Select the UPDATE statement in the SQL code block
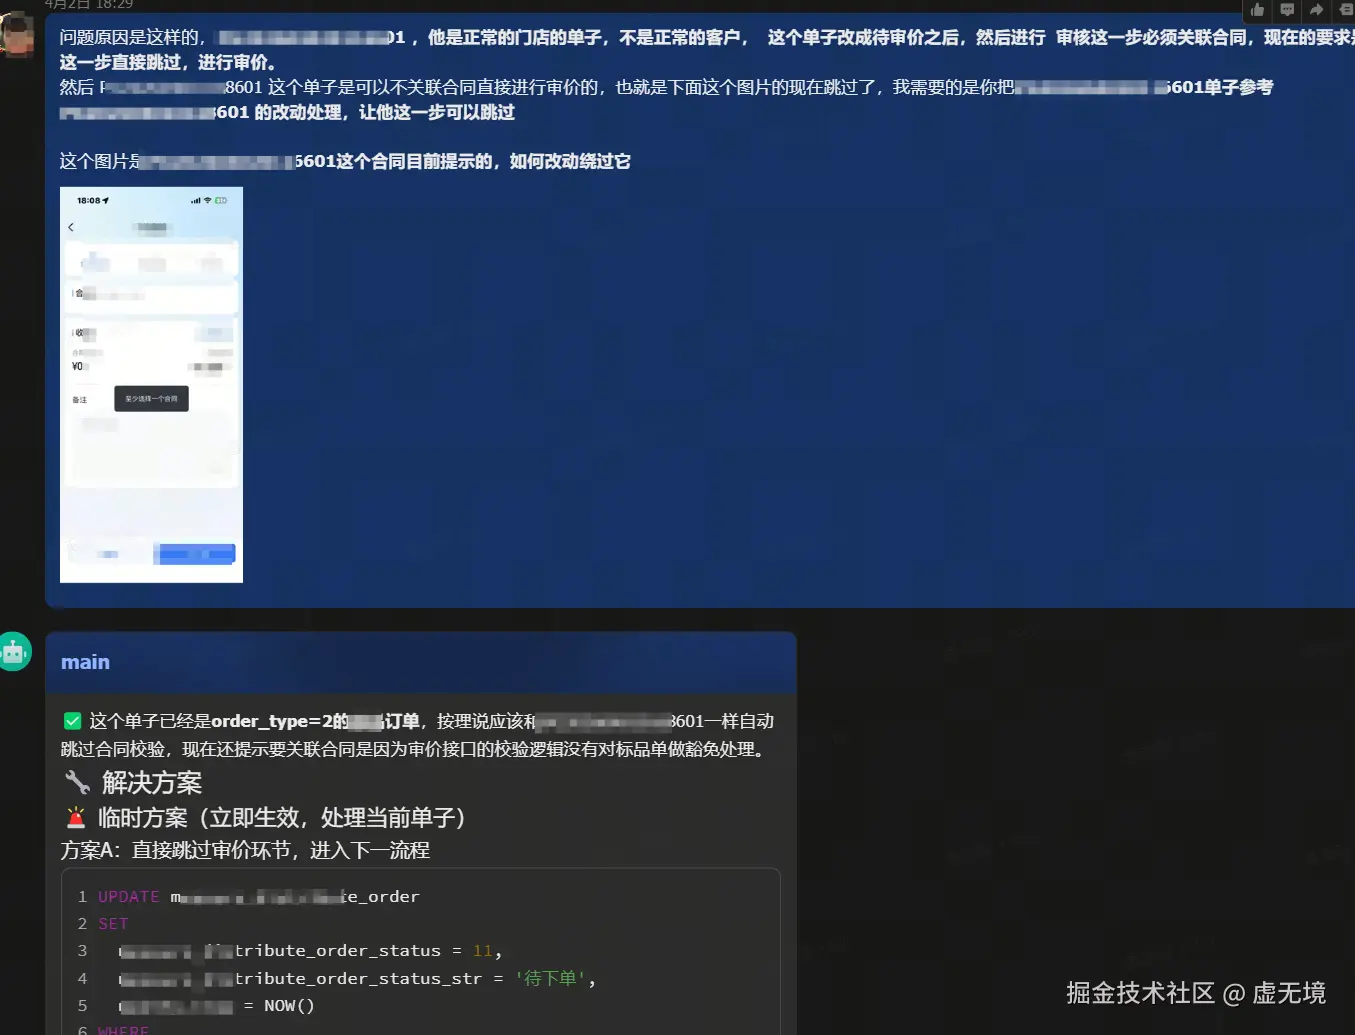Image resolution: width=1355 pixels, height=1035 pixels. 128,896
